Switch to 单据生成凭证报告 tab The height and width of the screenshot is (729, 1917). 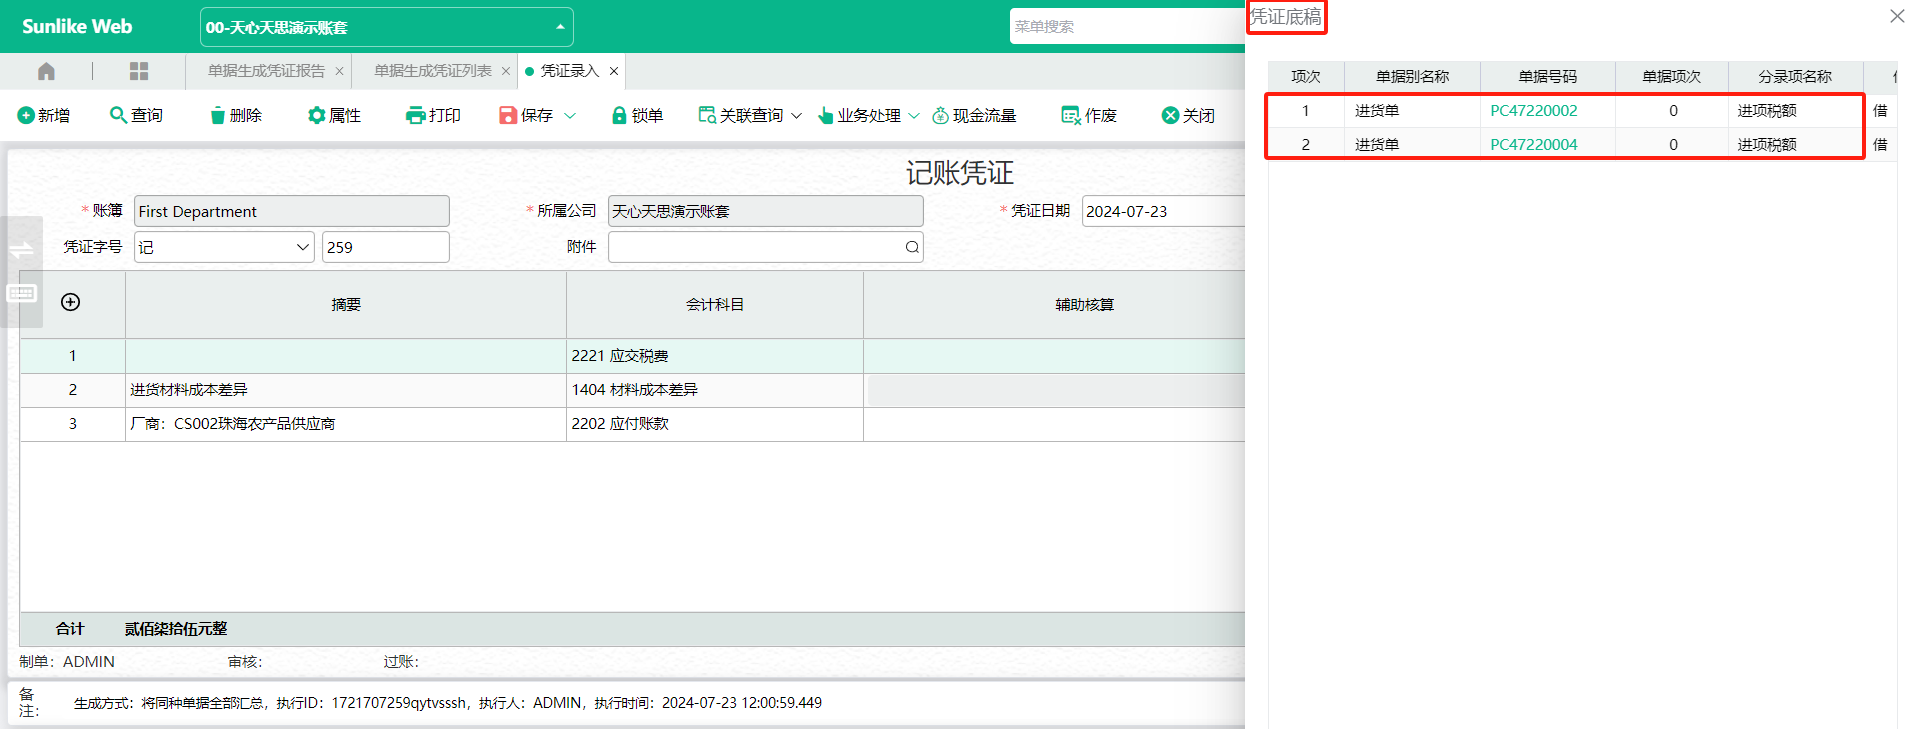point(266,71)
